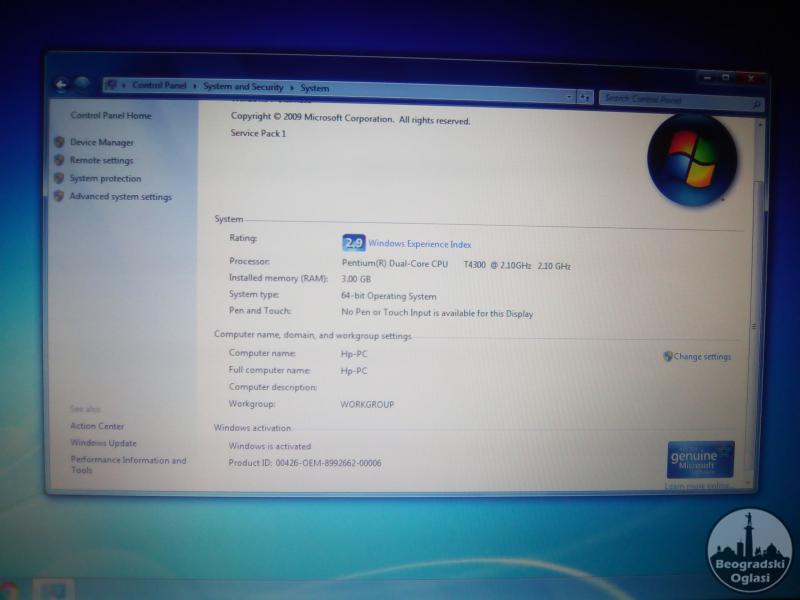Click the Copyright 2009 Microsoft Corporation text
This screenshot has width=800, height=600.
click(x=351, y=118)
